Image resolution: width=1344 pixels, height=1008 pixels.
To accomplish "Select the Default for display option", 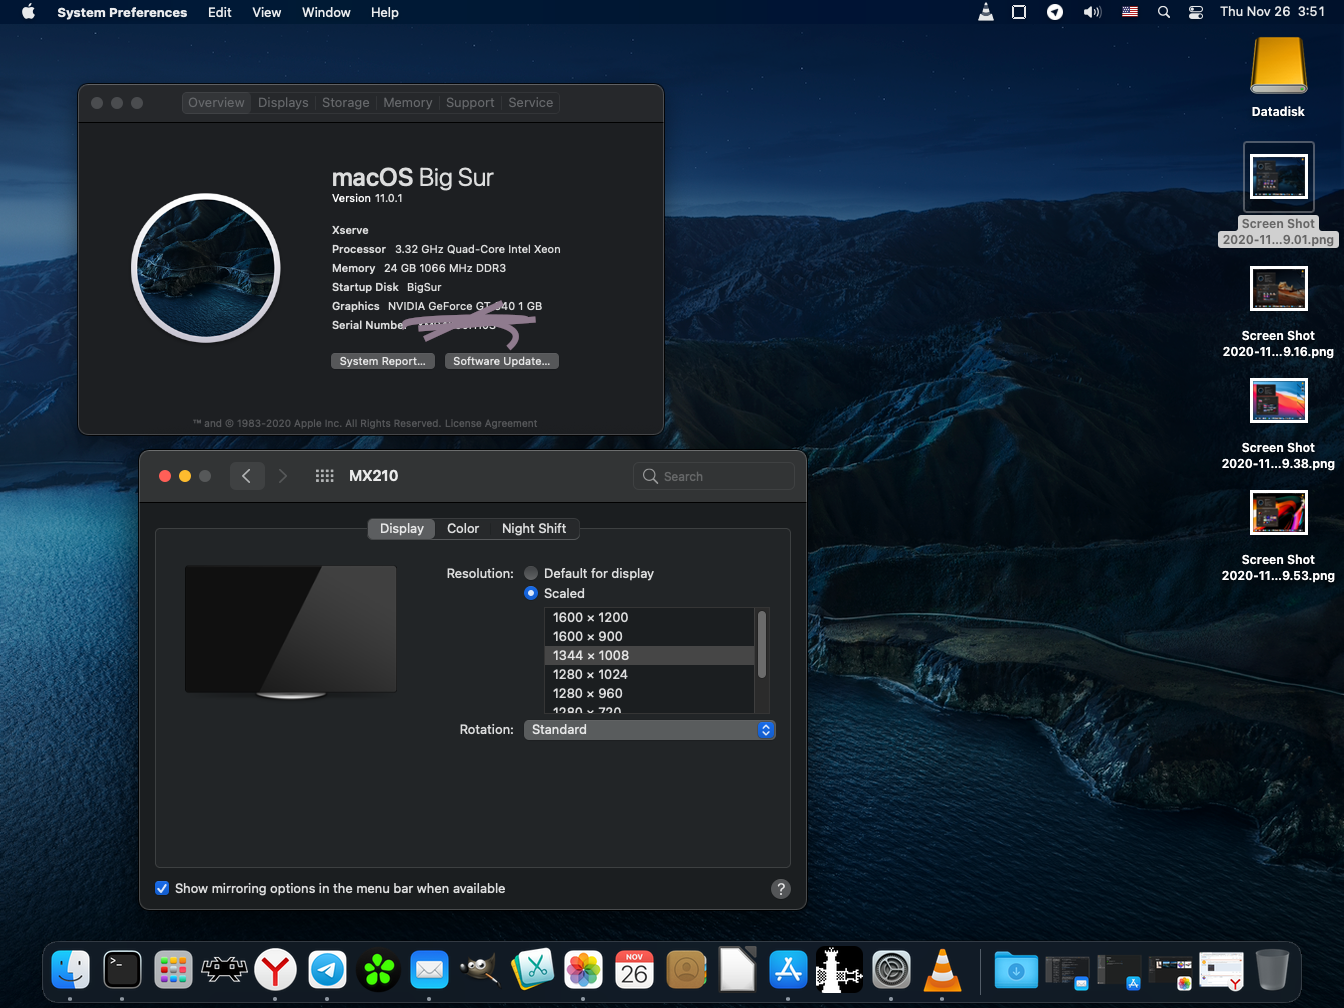I will click(531, 573).
